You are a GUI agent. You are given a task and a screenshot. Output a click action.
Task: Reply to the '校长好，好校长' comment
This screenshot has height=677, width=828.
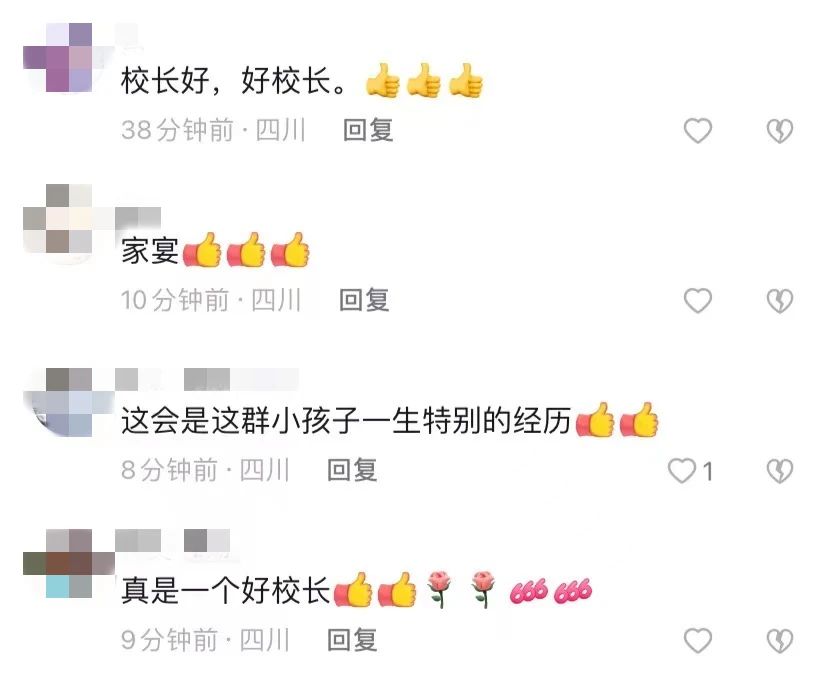click(x=368, y=130)
